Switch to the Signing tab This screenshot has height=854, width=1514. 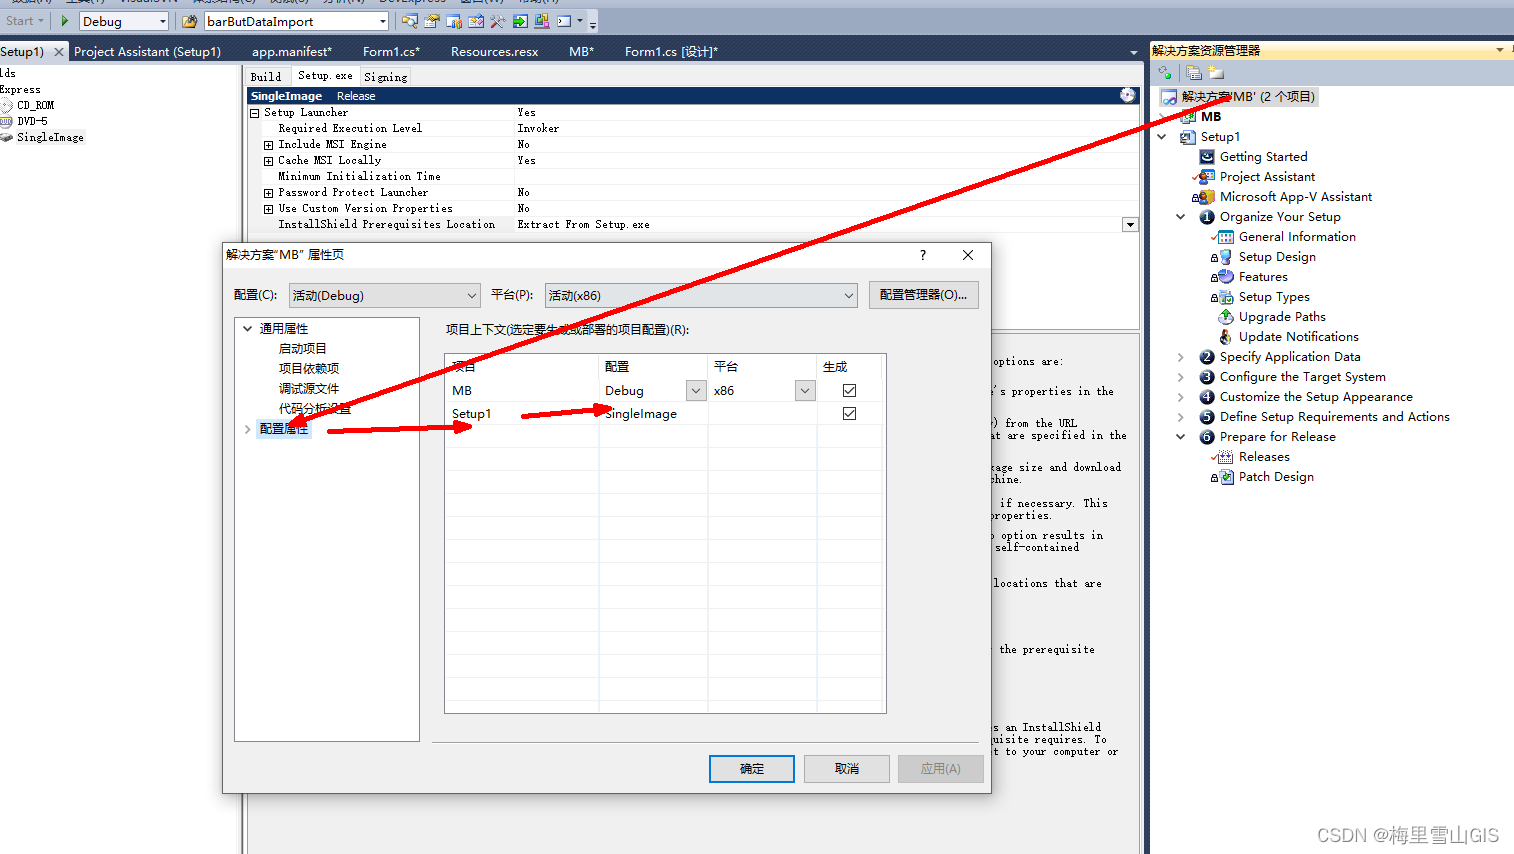386,76
